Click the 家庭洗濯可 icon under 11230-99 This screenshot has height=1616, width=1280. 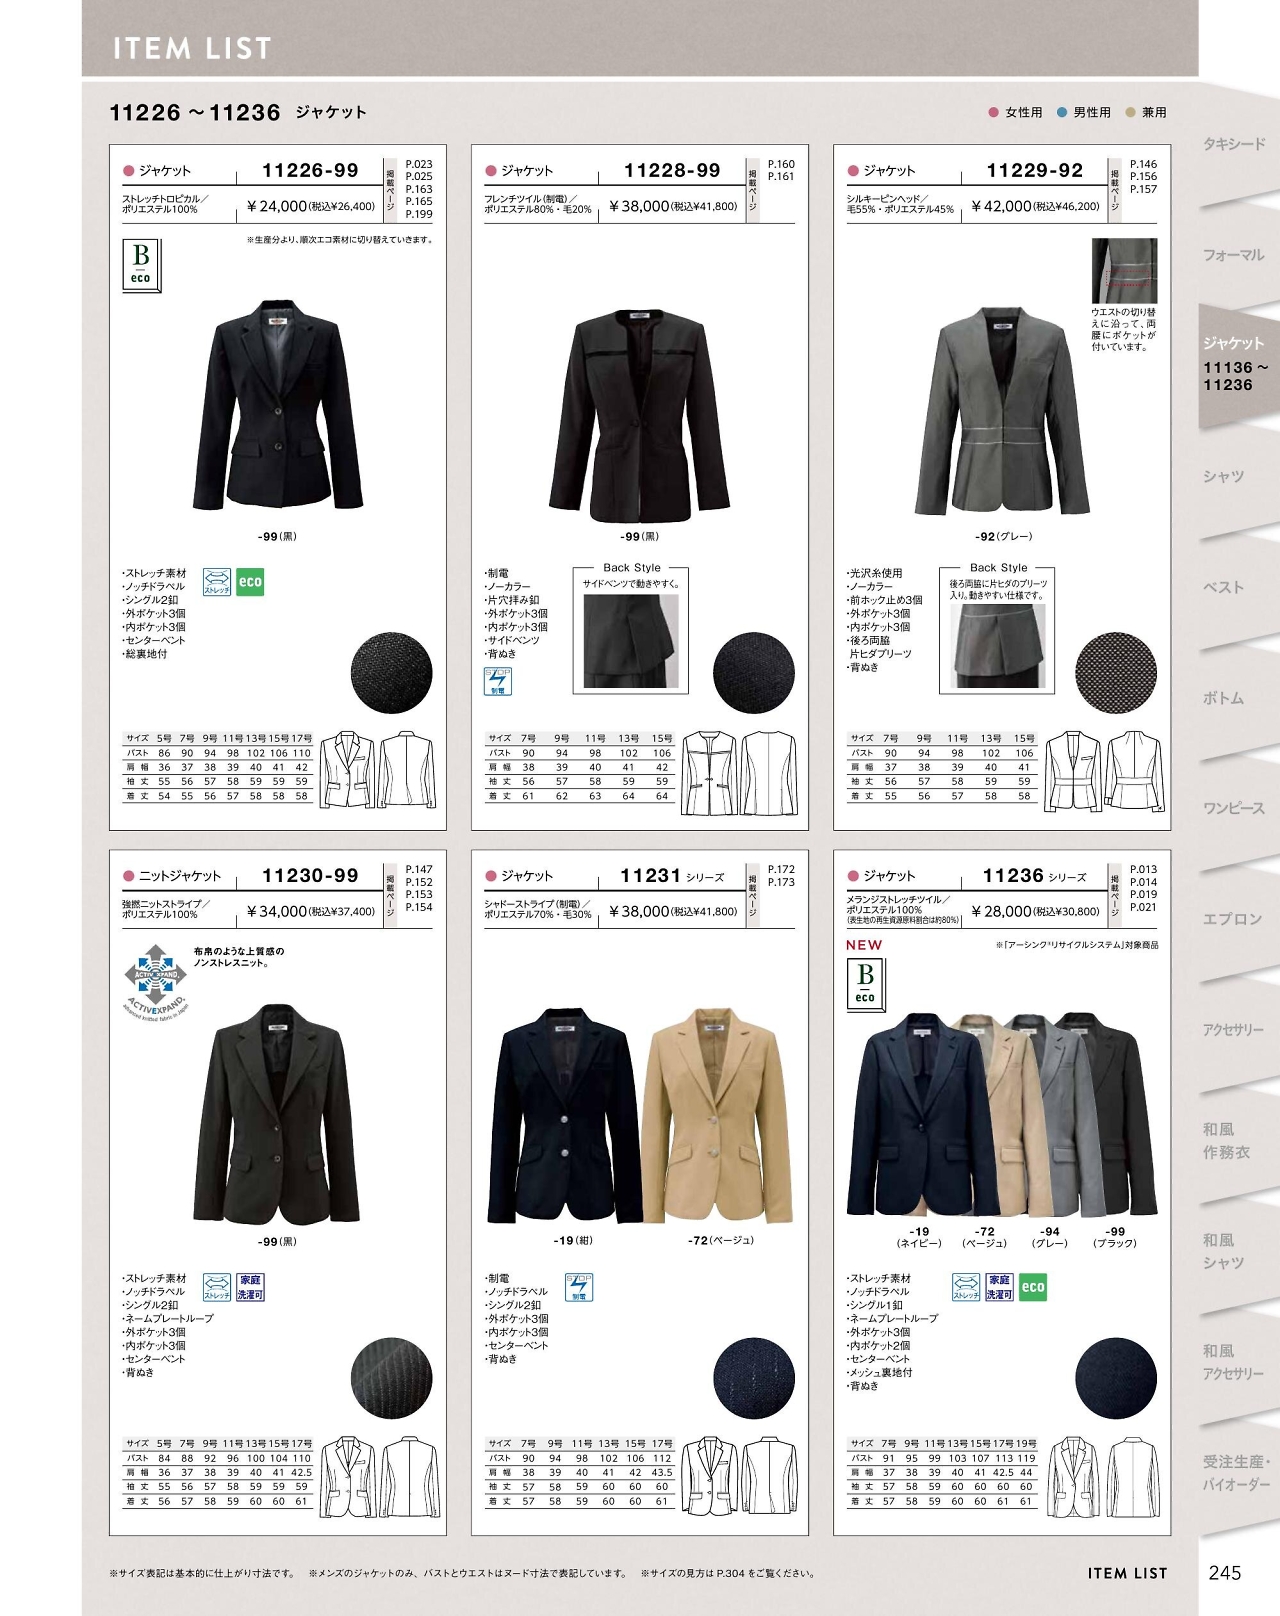[x=250, y=1287]
